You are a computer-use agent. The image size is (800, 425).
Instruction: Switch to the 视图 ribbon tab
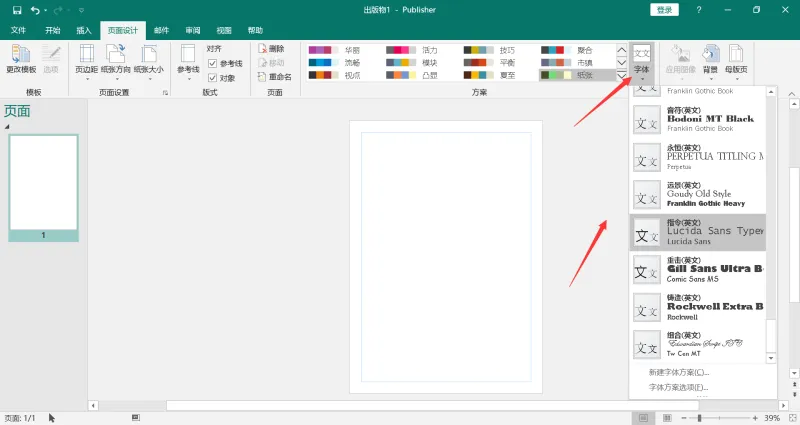pyautogui.click(x=223, y=30)
